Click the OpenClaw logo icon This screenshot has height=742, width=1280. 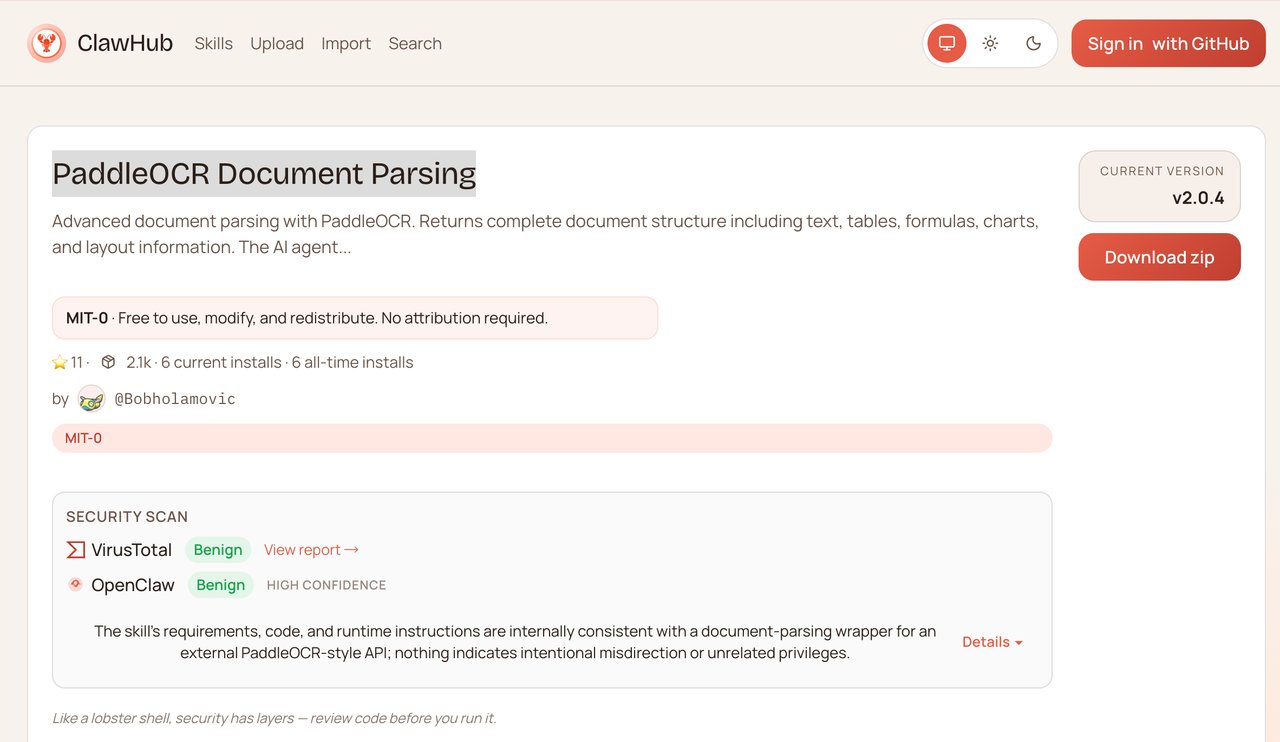(x=75, y=584)
